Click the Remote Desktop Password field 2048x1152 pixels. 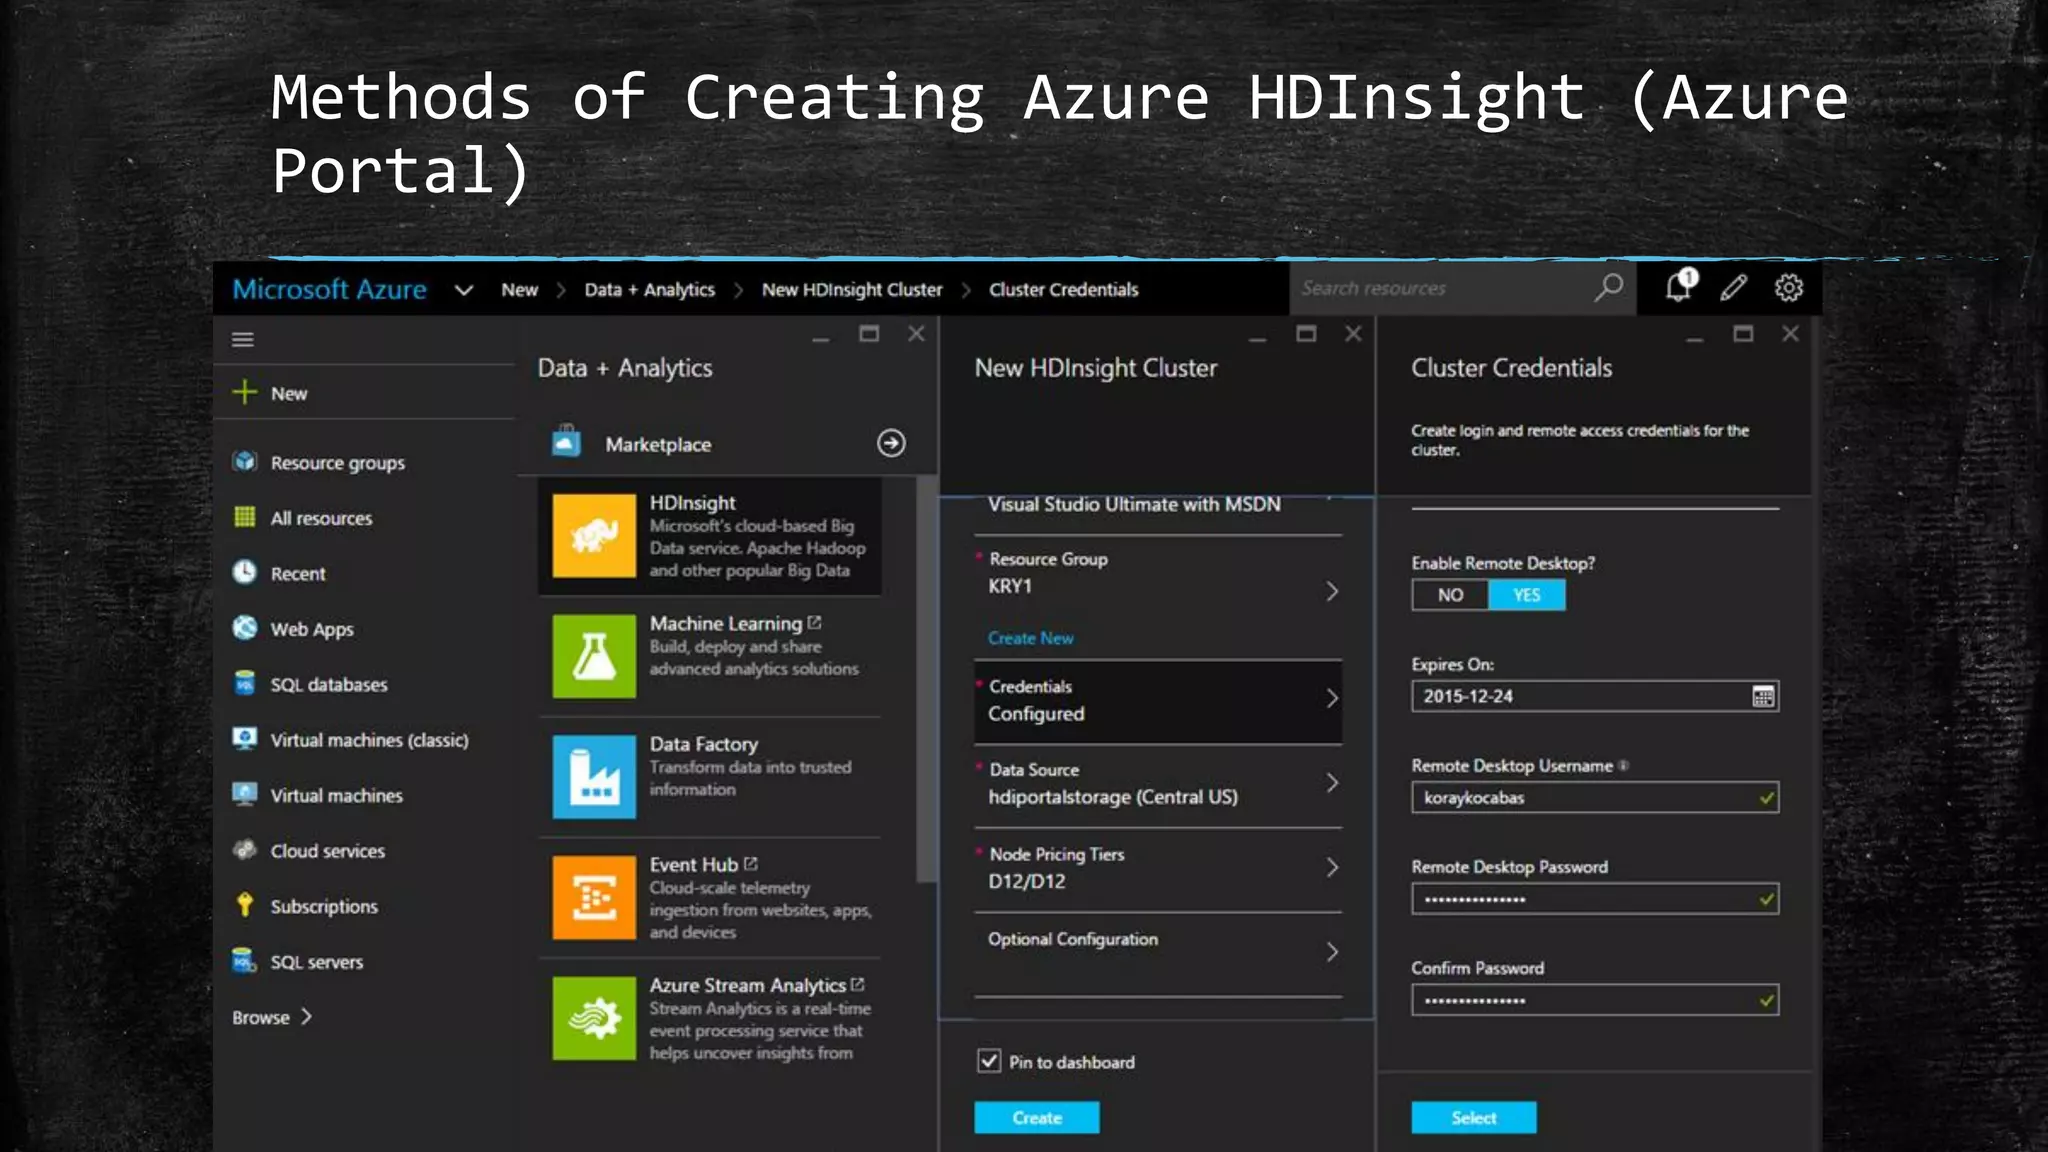click(x=1595, y=899)
